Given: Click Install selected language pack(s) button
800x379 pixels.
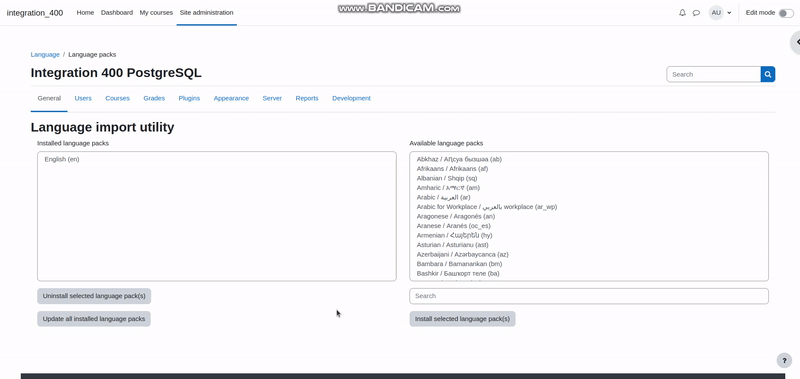Looking at the screenshot, I should (462, 319).
